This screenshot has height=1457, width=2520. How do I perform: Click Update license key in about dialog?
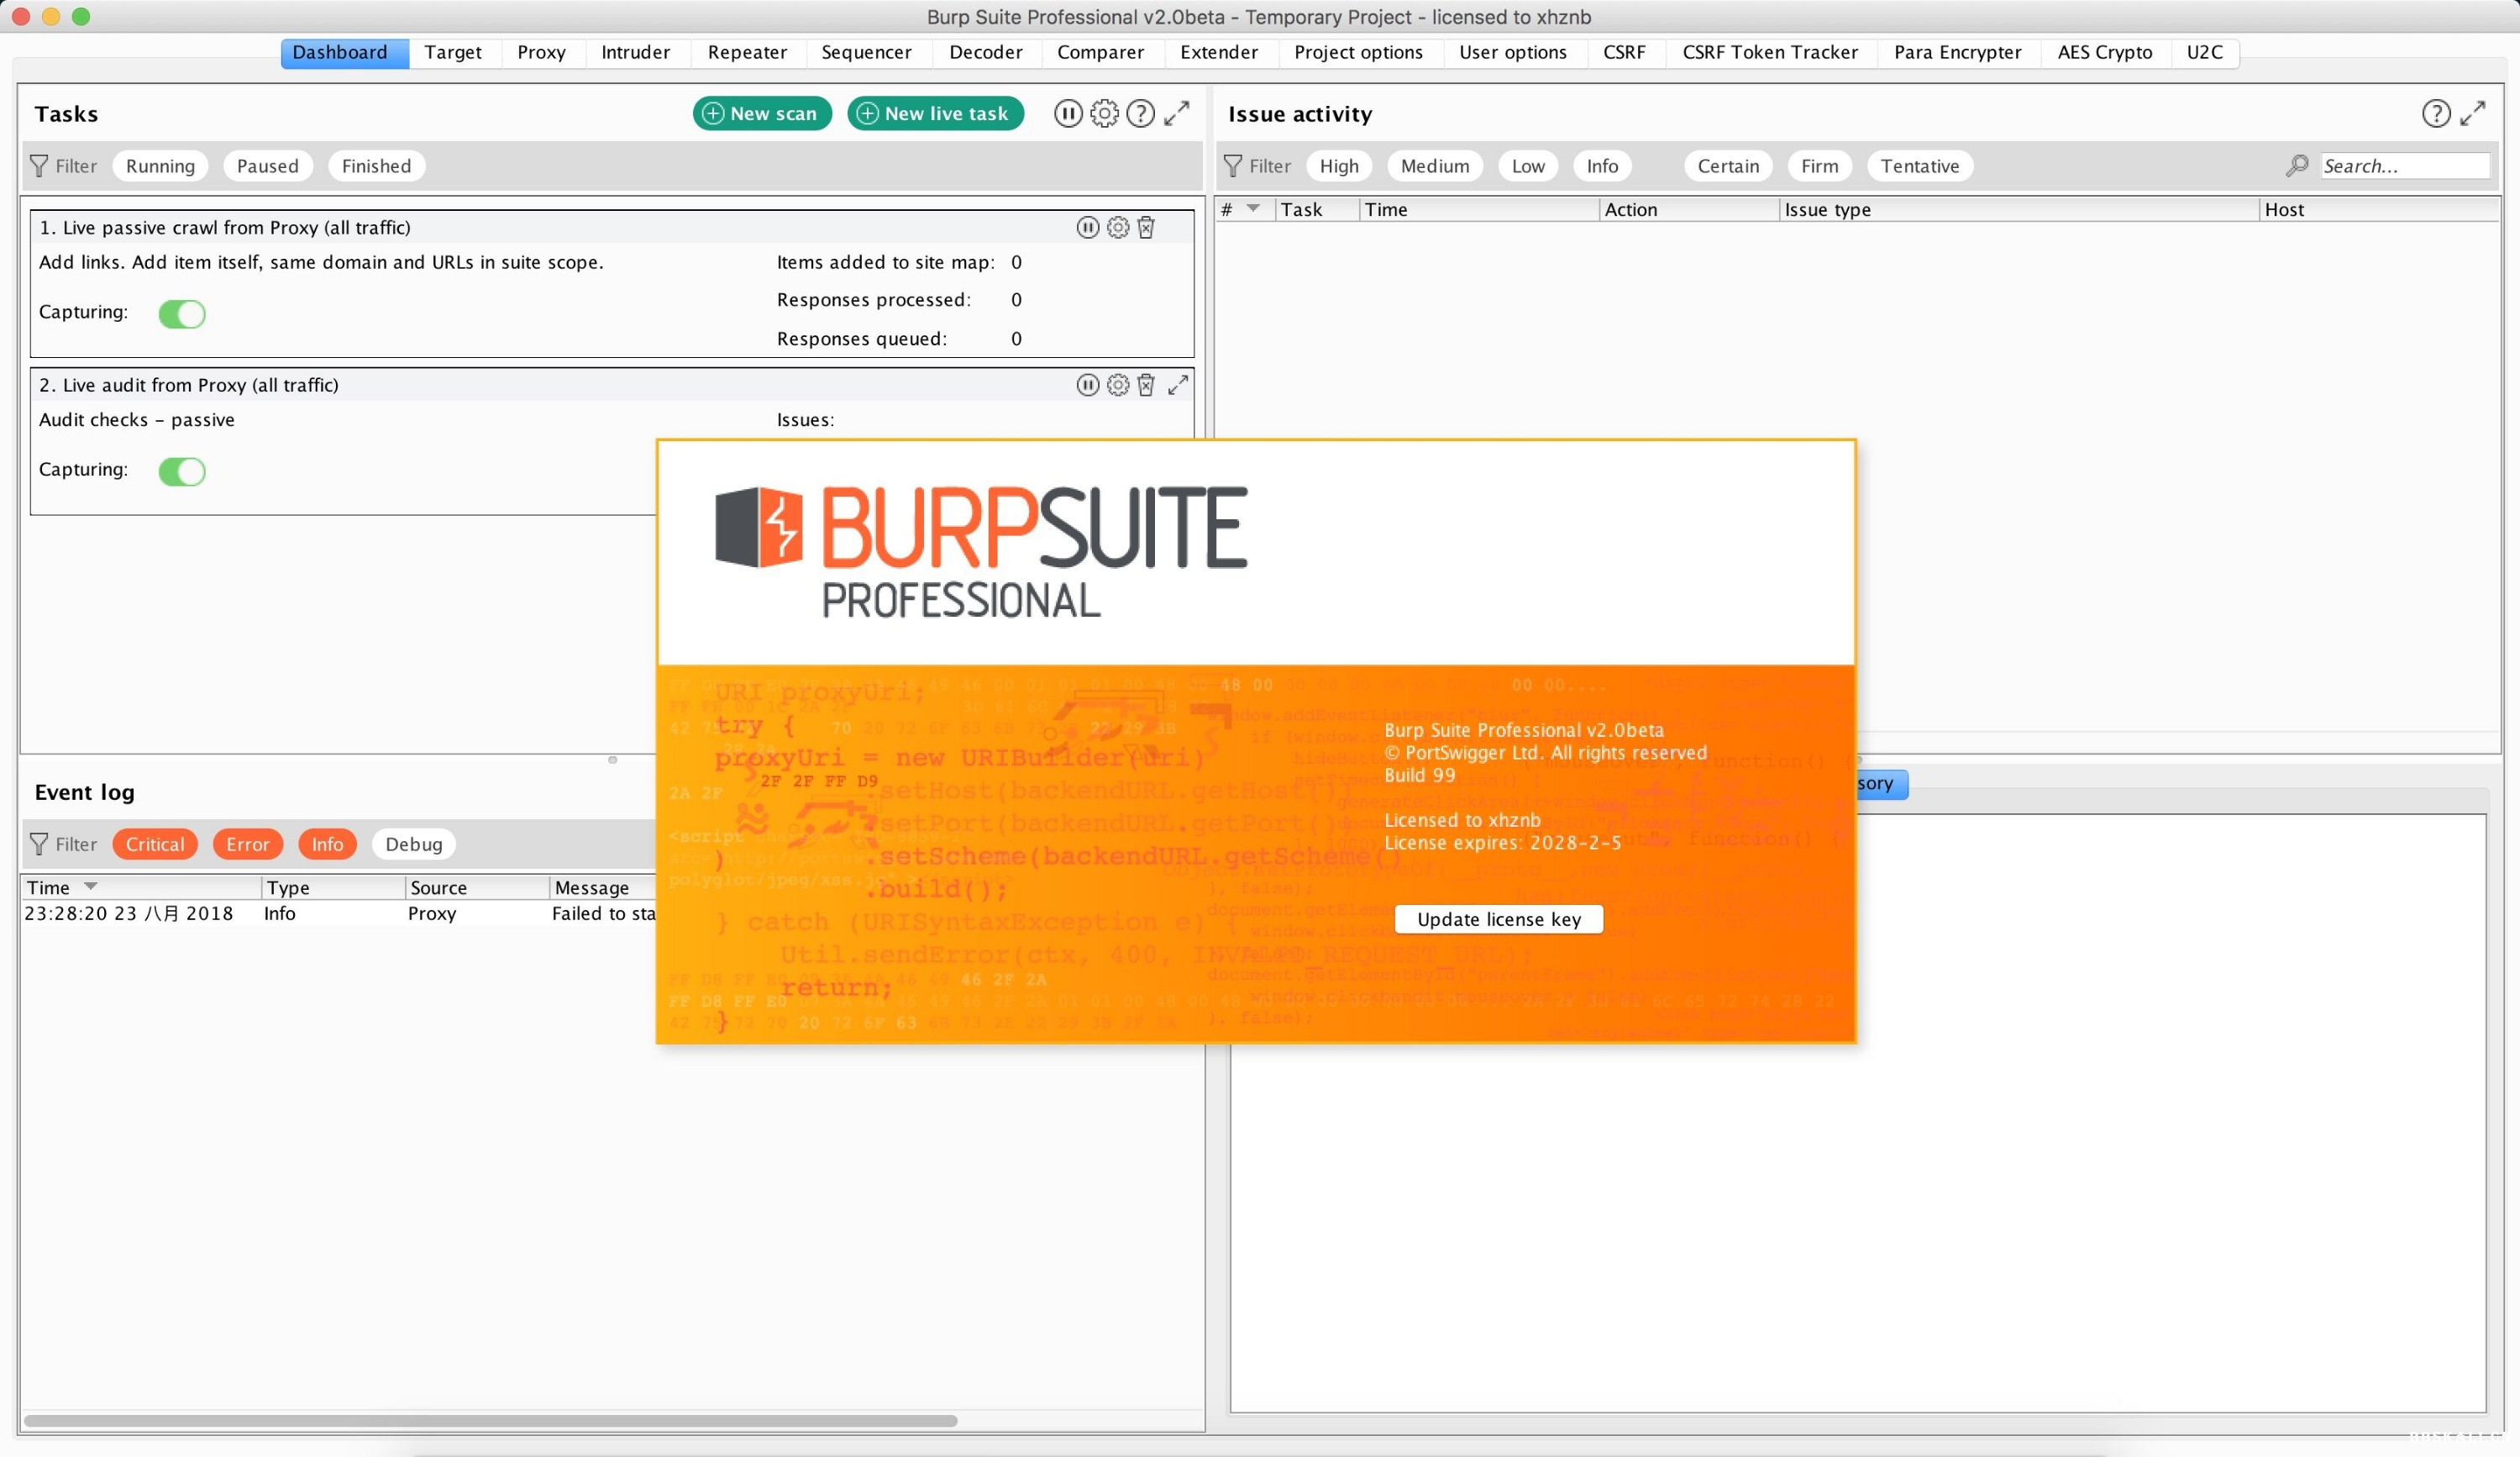[1498, 918]
